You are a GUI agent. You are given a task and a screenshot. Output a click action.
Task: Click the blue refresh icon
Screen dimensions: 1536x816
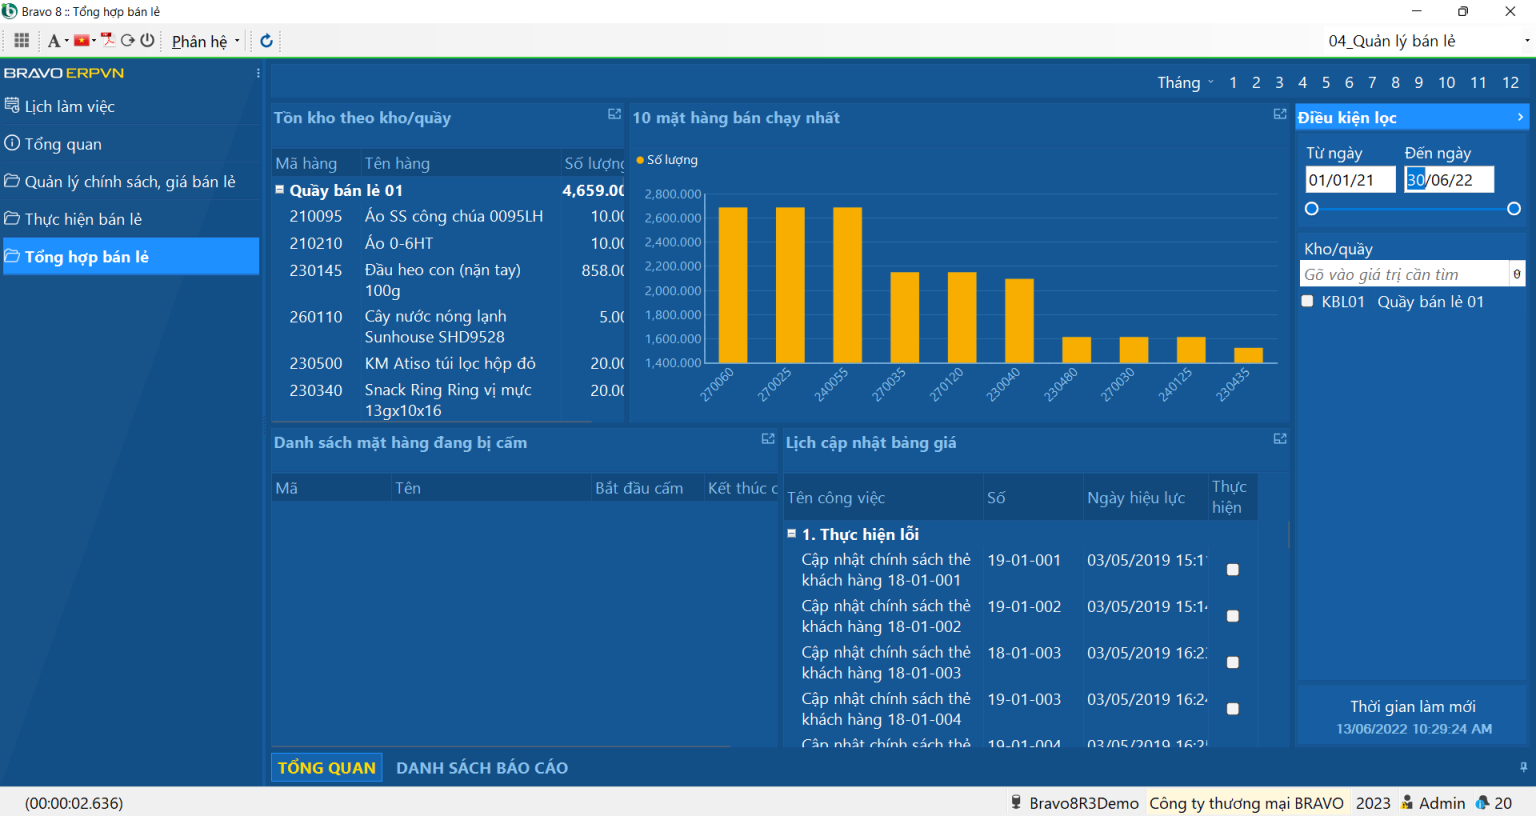266,41
